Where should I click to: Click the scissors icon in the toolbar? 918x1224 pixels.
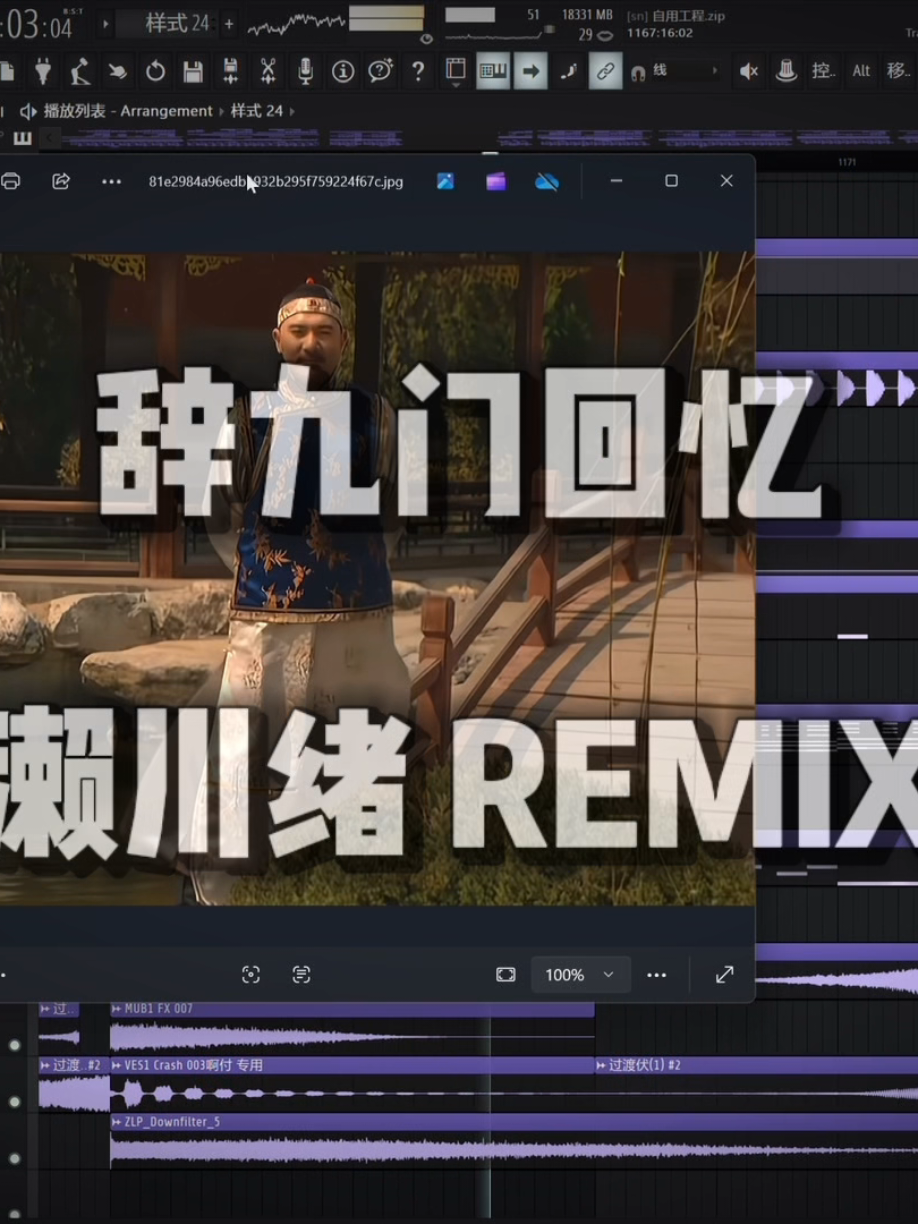(x=268, y=71)
